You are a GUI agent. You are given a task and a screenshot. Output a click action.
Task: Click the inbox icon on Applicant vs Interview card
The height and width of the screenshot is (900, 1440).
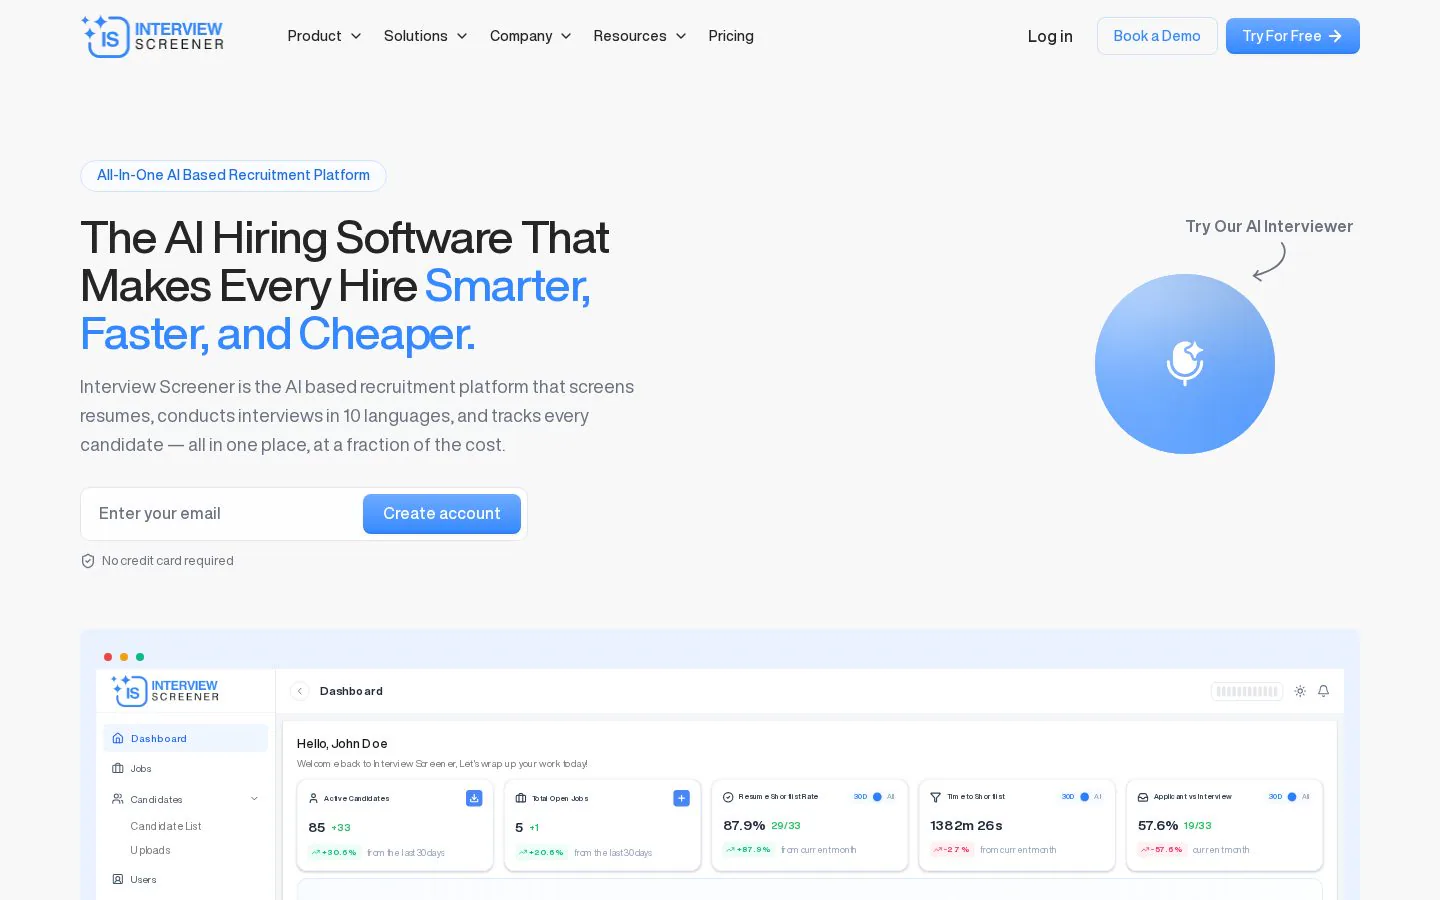1143,797
